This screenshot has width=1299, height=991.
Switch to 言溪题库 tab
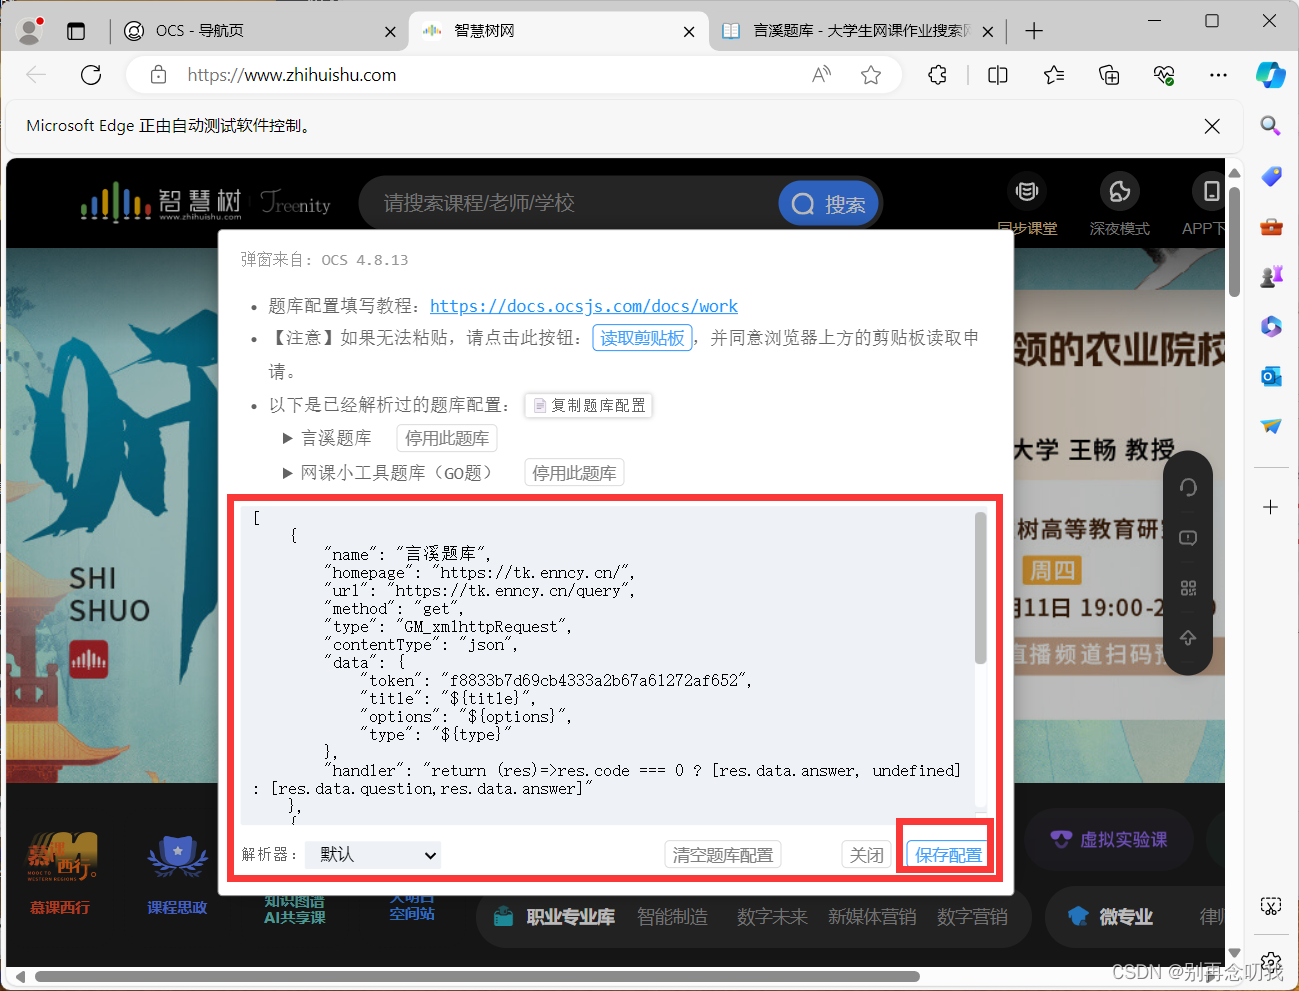pyautogui.click(x=857, y=31)
